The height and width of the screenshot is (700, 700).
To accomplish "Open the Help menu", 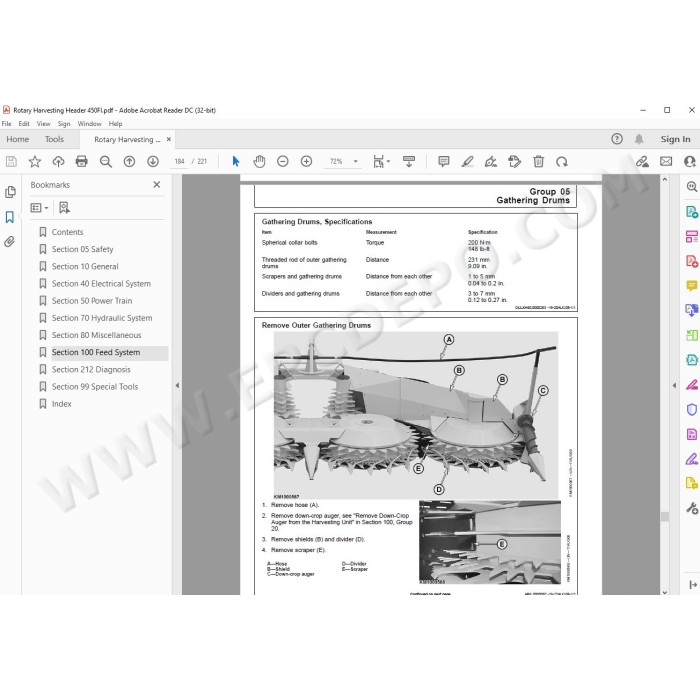I will (115, 124).
